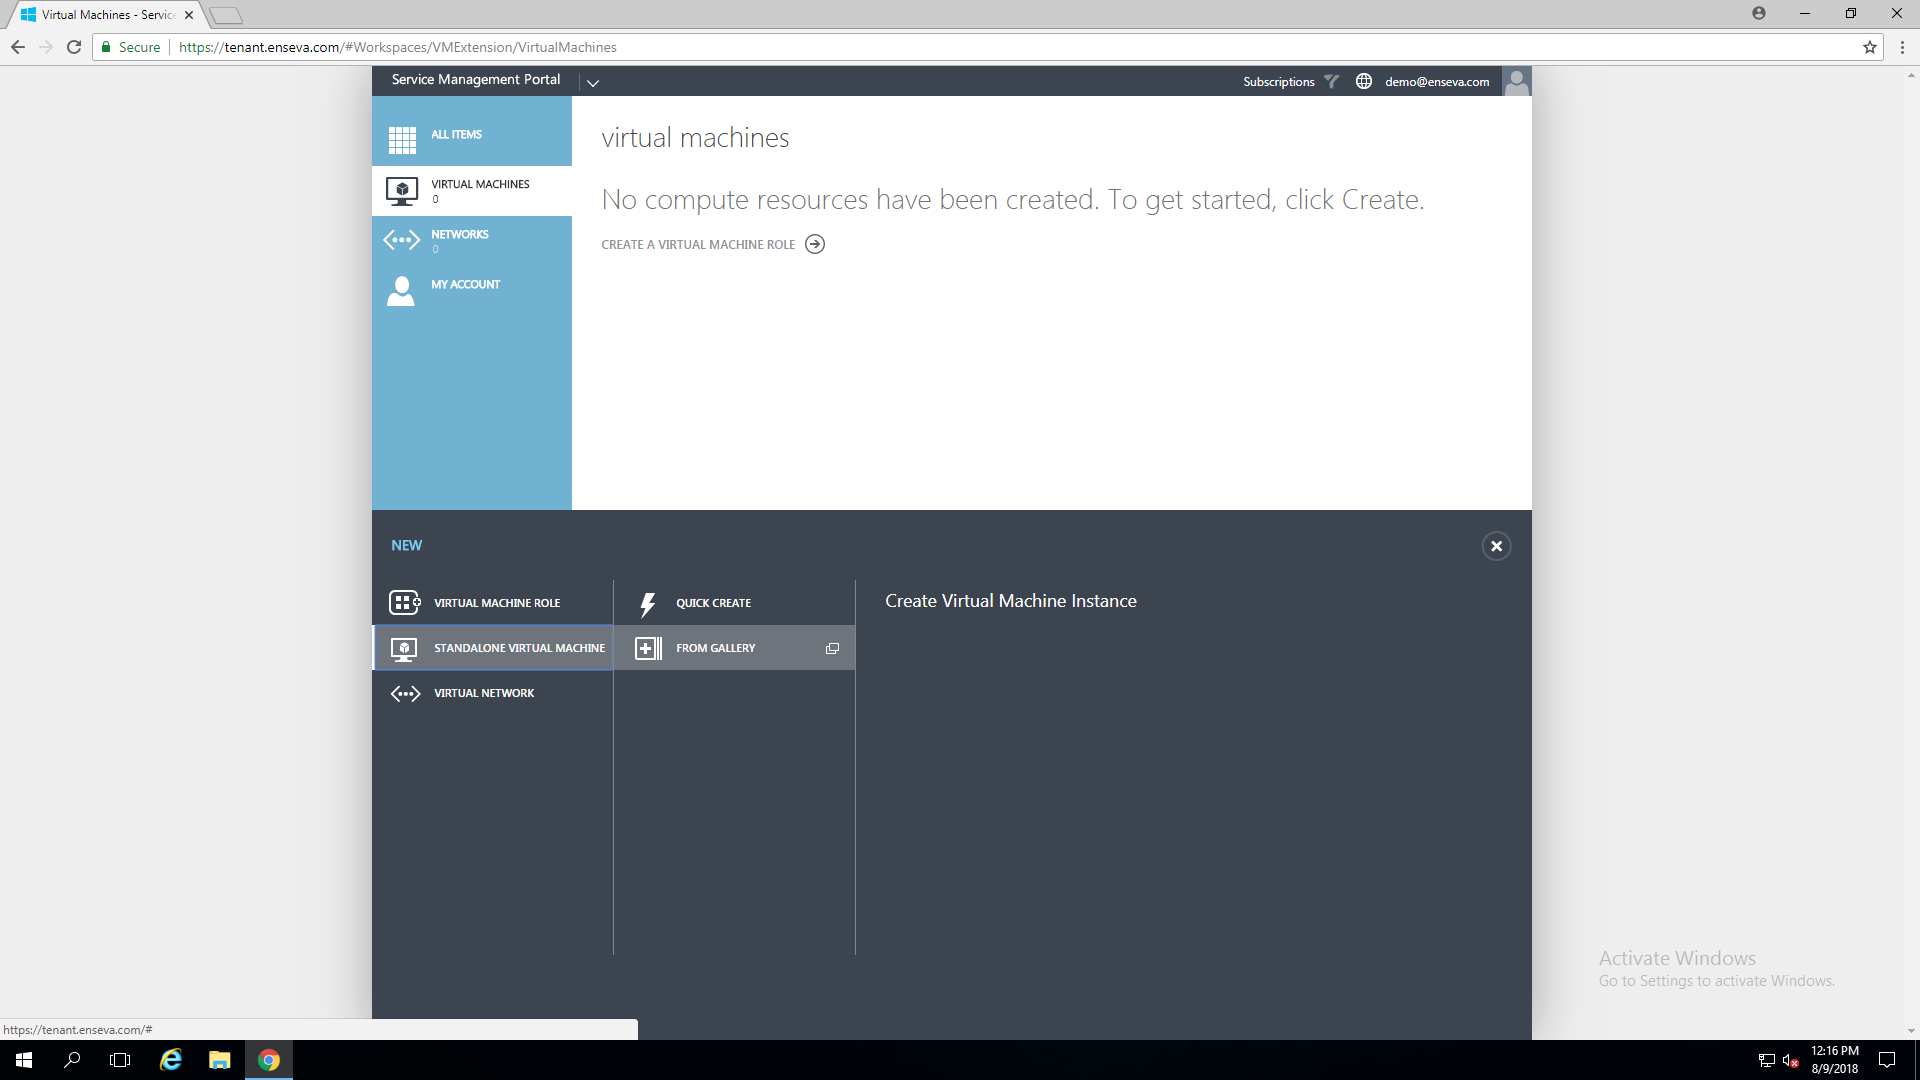Click the browser page vertical scrollbar

click(1911, 552)
